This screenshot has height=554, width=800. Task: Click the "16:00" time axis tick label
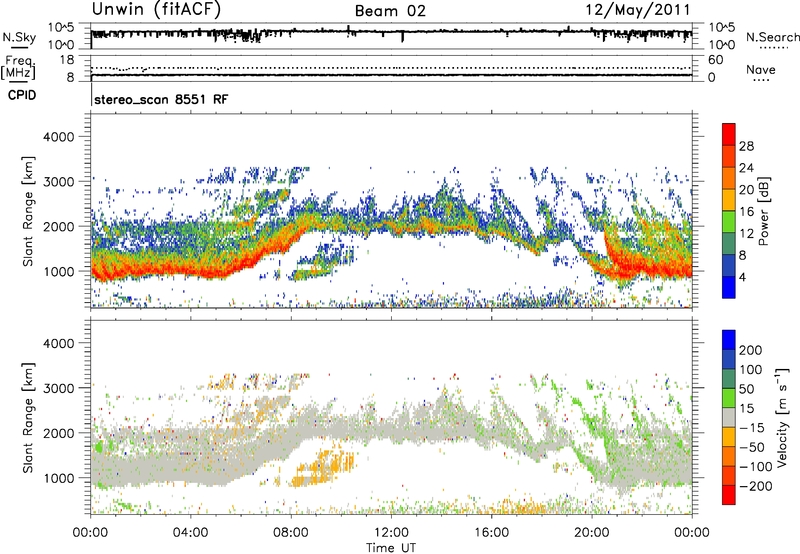pyautogui.click(x=491, y=533)
